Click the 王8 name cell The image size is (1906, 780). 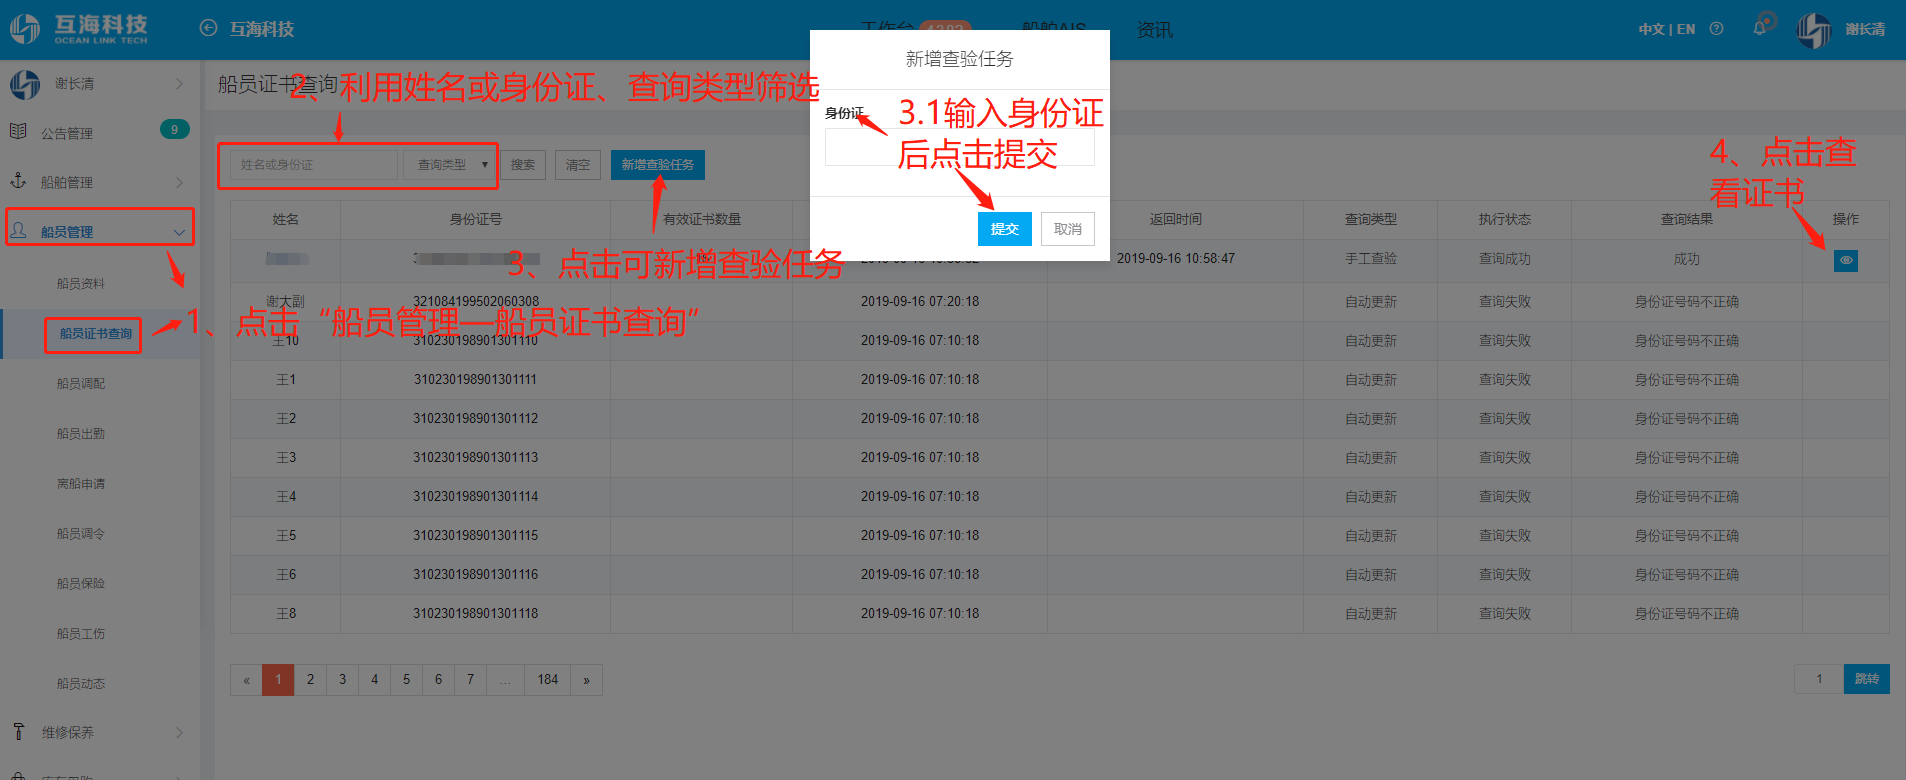286,614
